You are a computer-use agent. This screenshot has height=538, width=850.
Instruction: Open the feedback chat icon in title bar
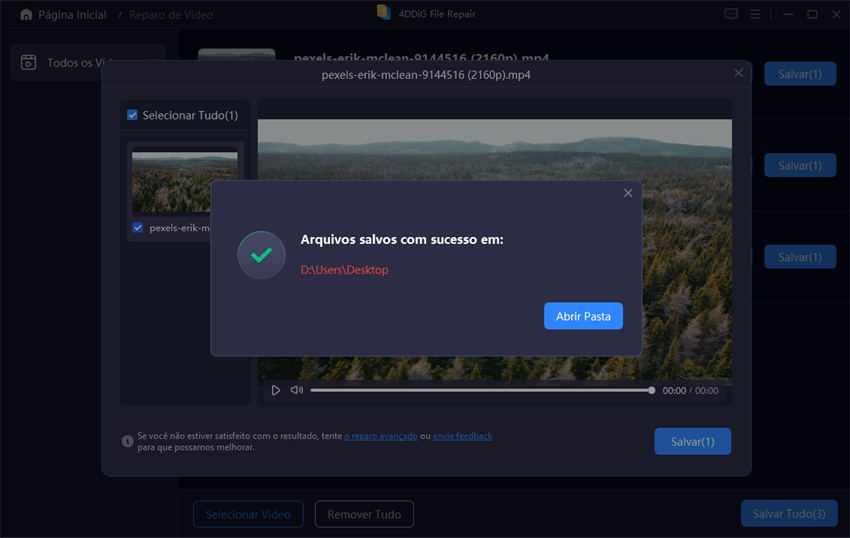pos(731,14)
